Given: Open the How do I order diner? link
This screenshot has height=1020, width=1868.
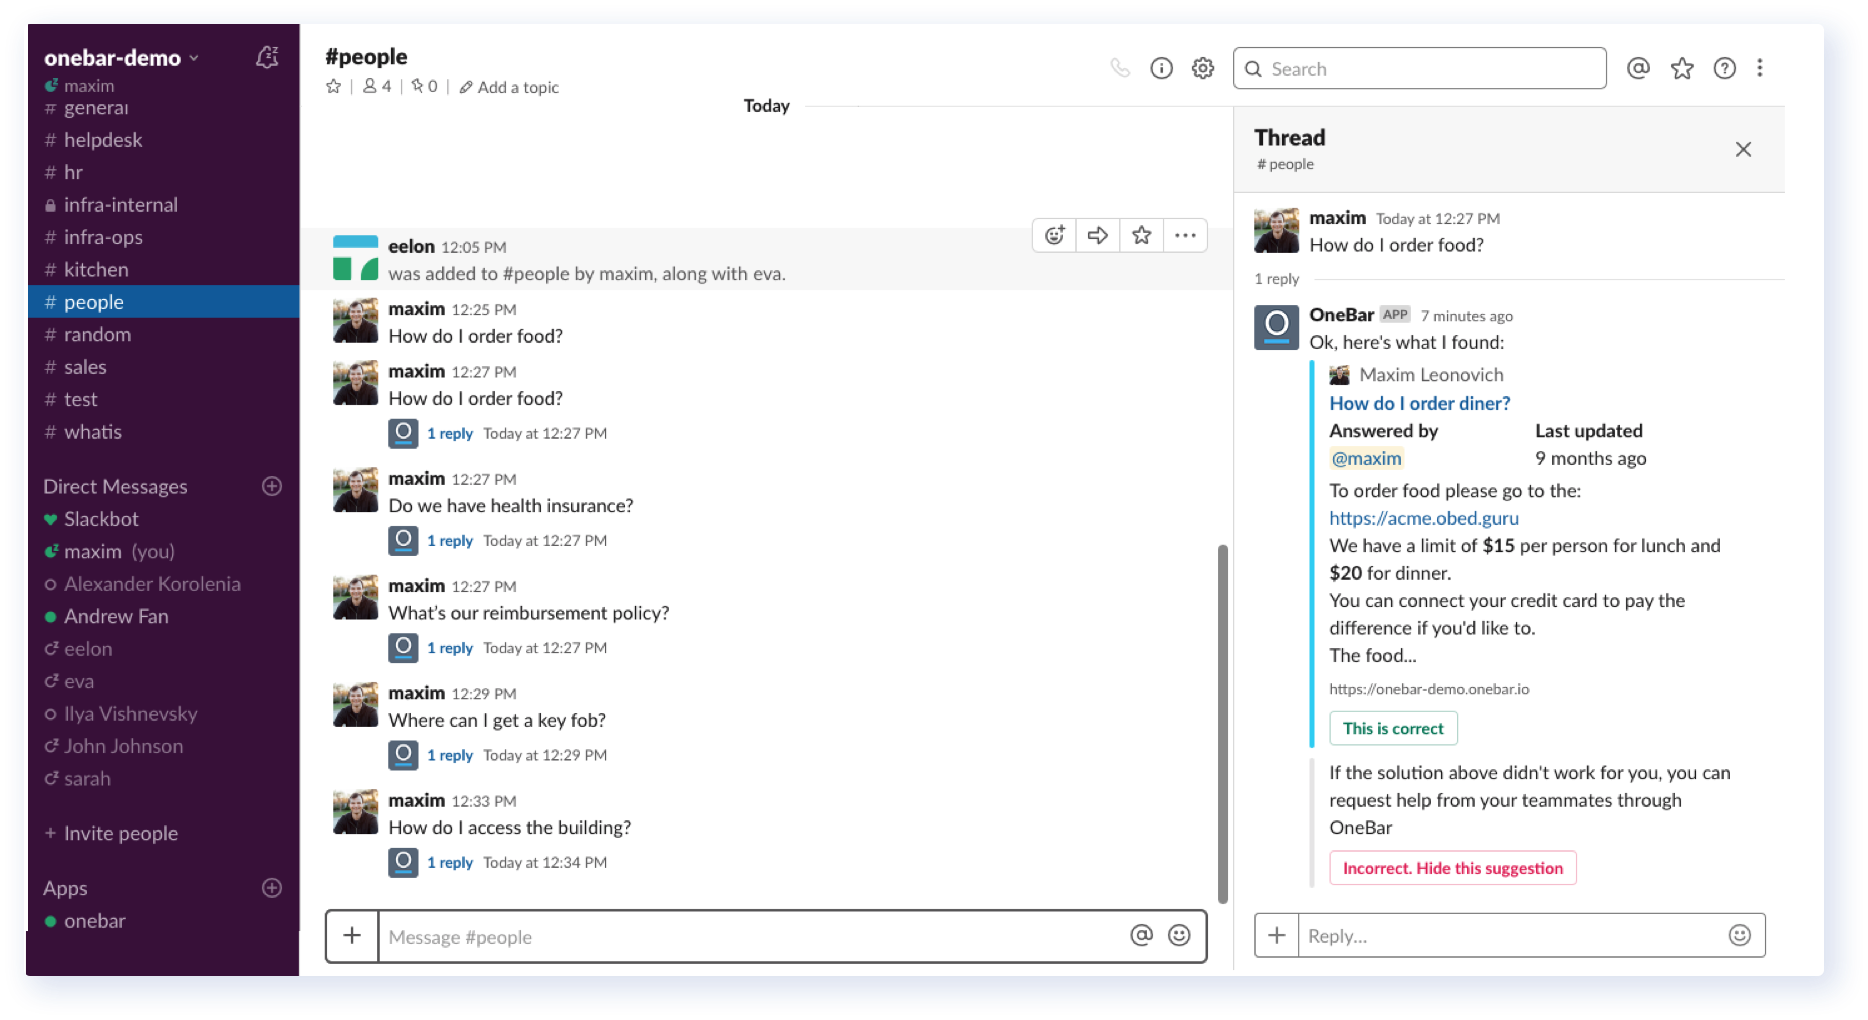Looking at the screenshot, I should [x=1419, y=403].
